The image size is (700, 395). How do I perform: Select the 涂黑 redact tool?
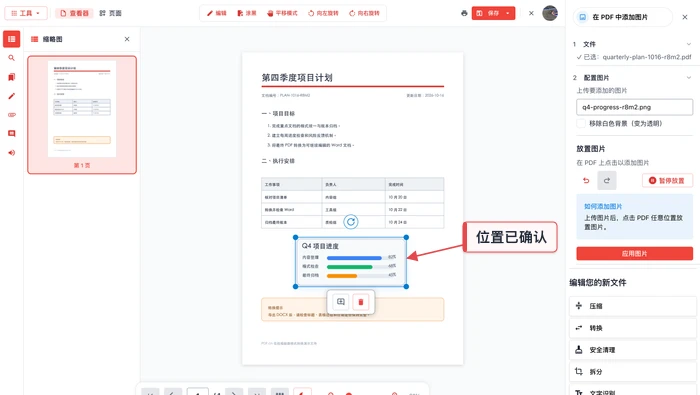(247, 13)
